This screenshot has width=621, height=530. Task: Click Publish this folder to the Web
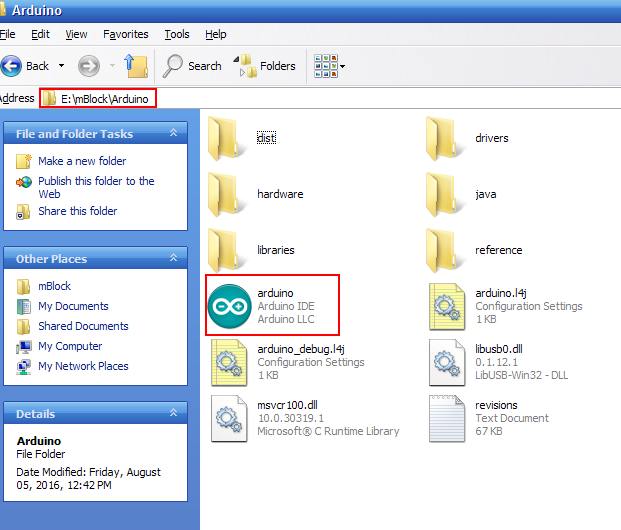click(x=96, y=187)
